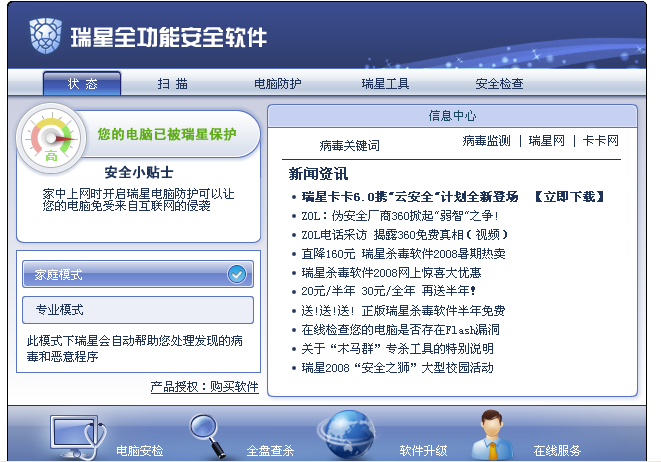Click 产品授权：购买软件 link
The image size is (661, 462).
pyautogui.click(x=204, y=387)
